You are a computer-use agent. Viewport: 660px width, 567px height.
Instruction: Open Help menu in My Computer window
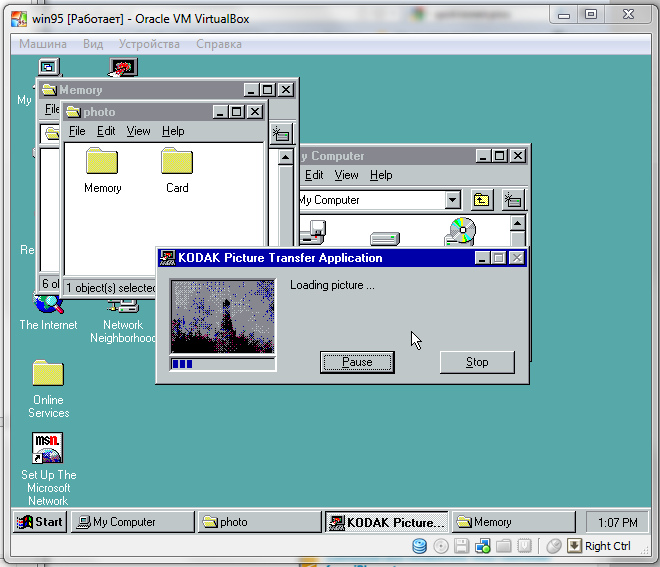381,175
